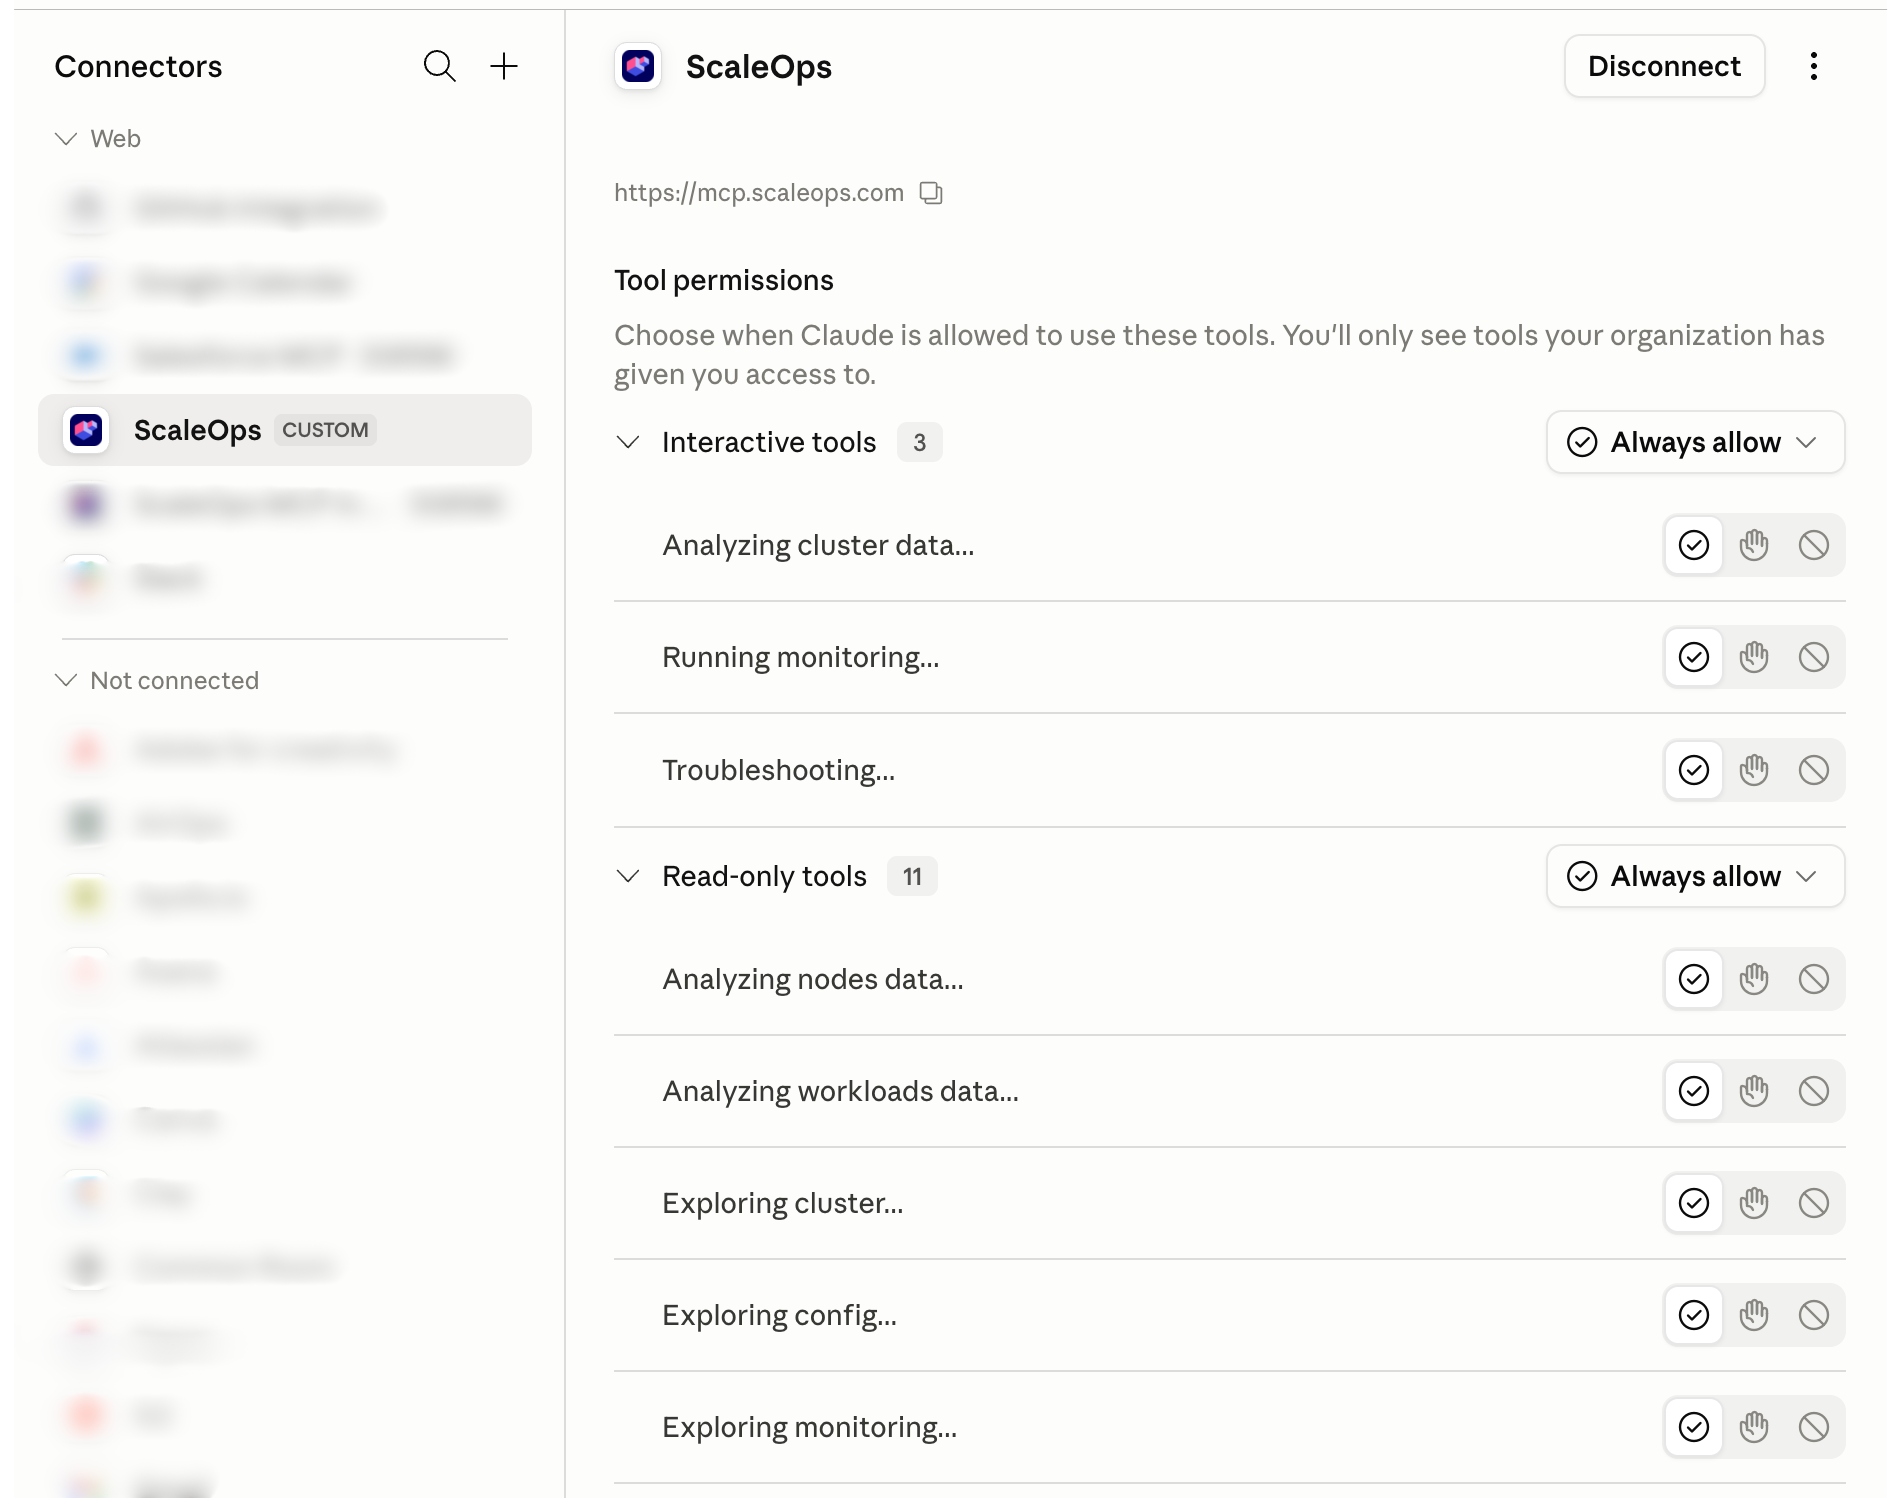Image resolution: width=1904 pixels, height=1498 pixels.
Task: Click the Analyzing cluster data tool name
Action: coord(818,545)
